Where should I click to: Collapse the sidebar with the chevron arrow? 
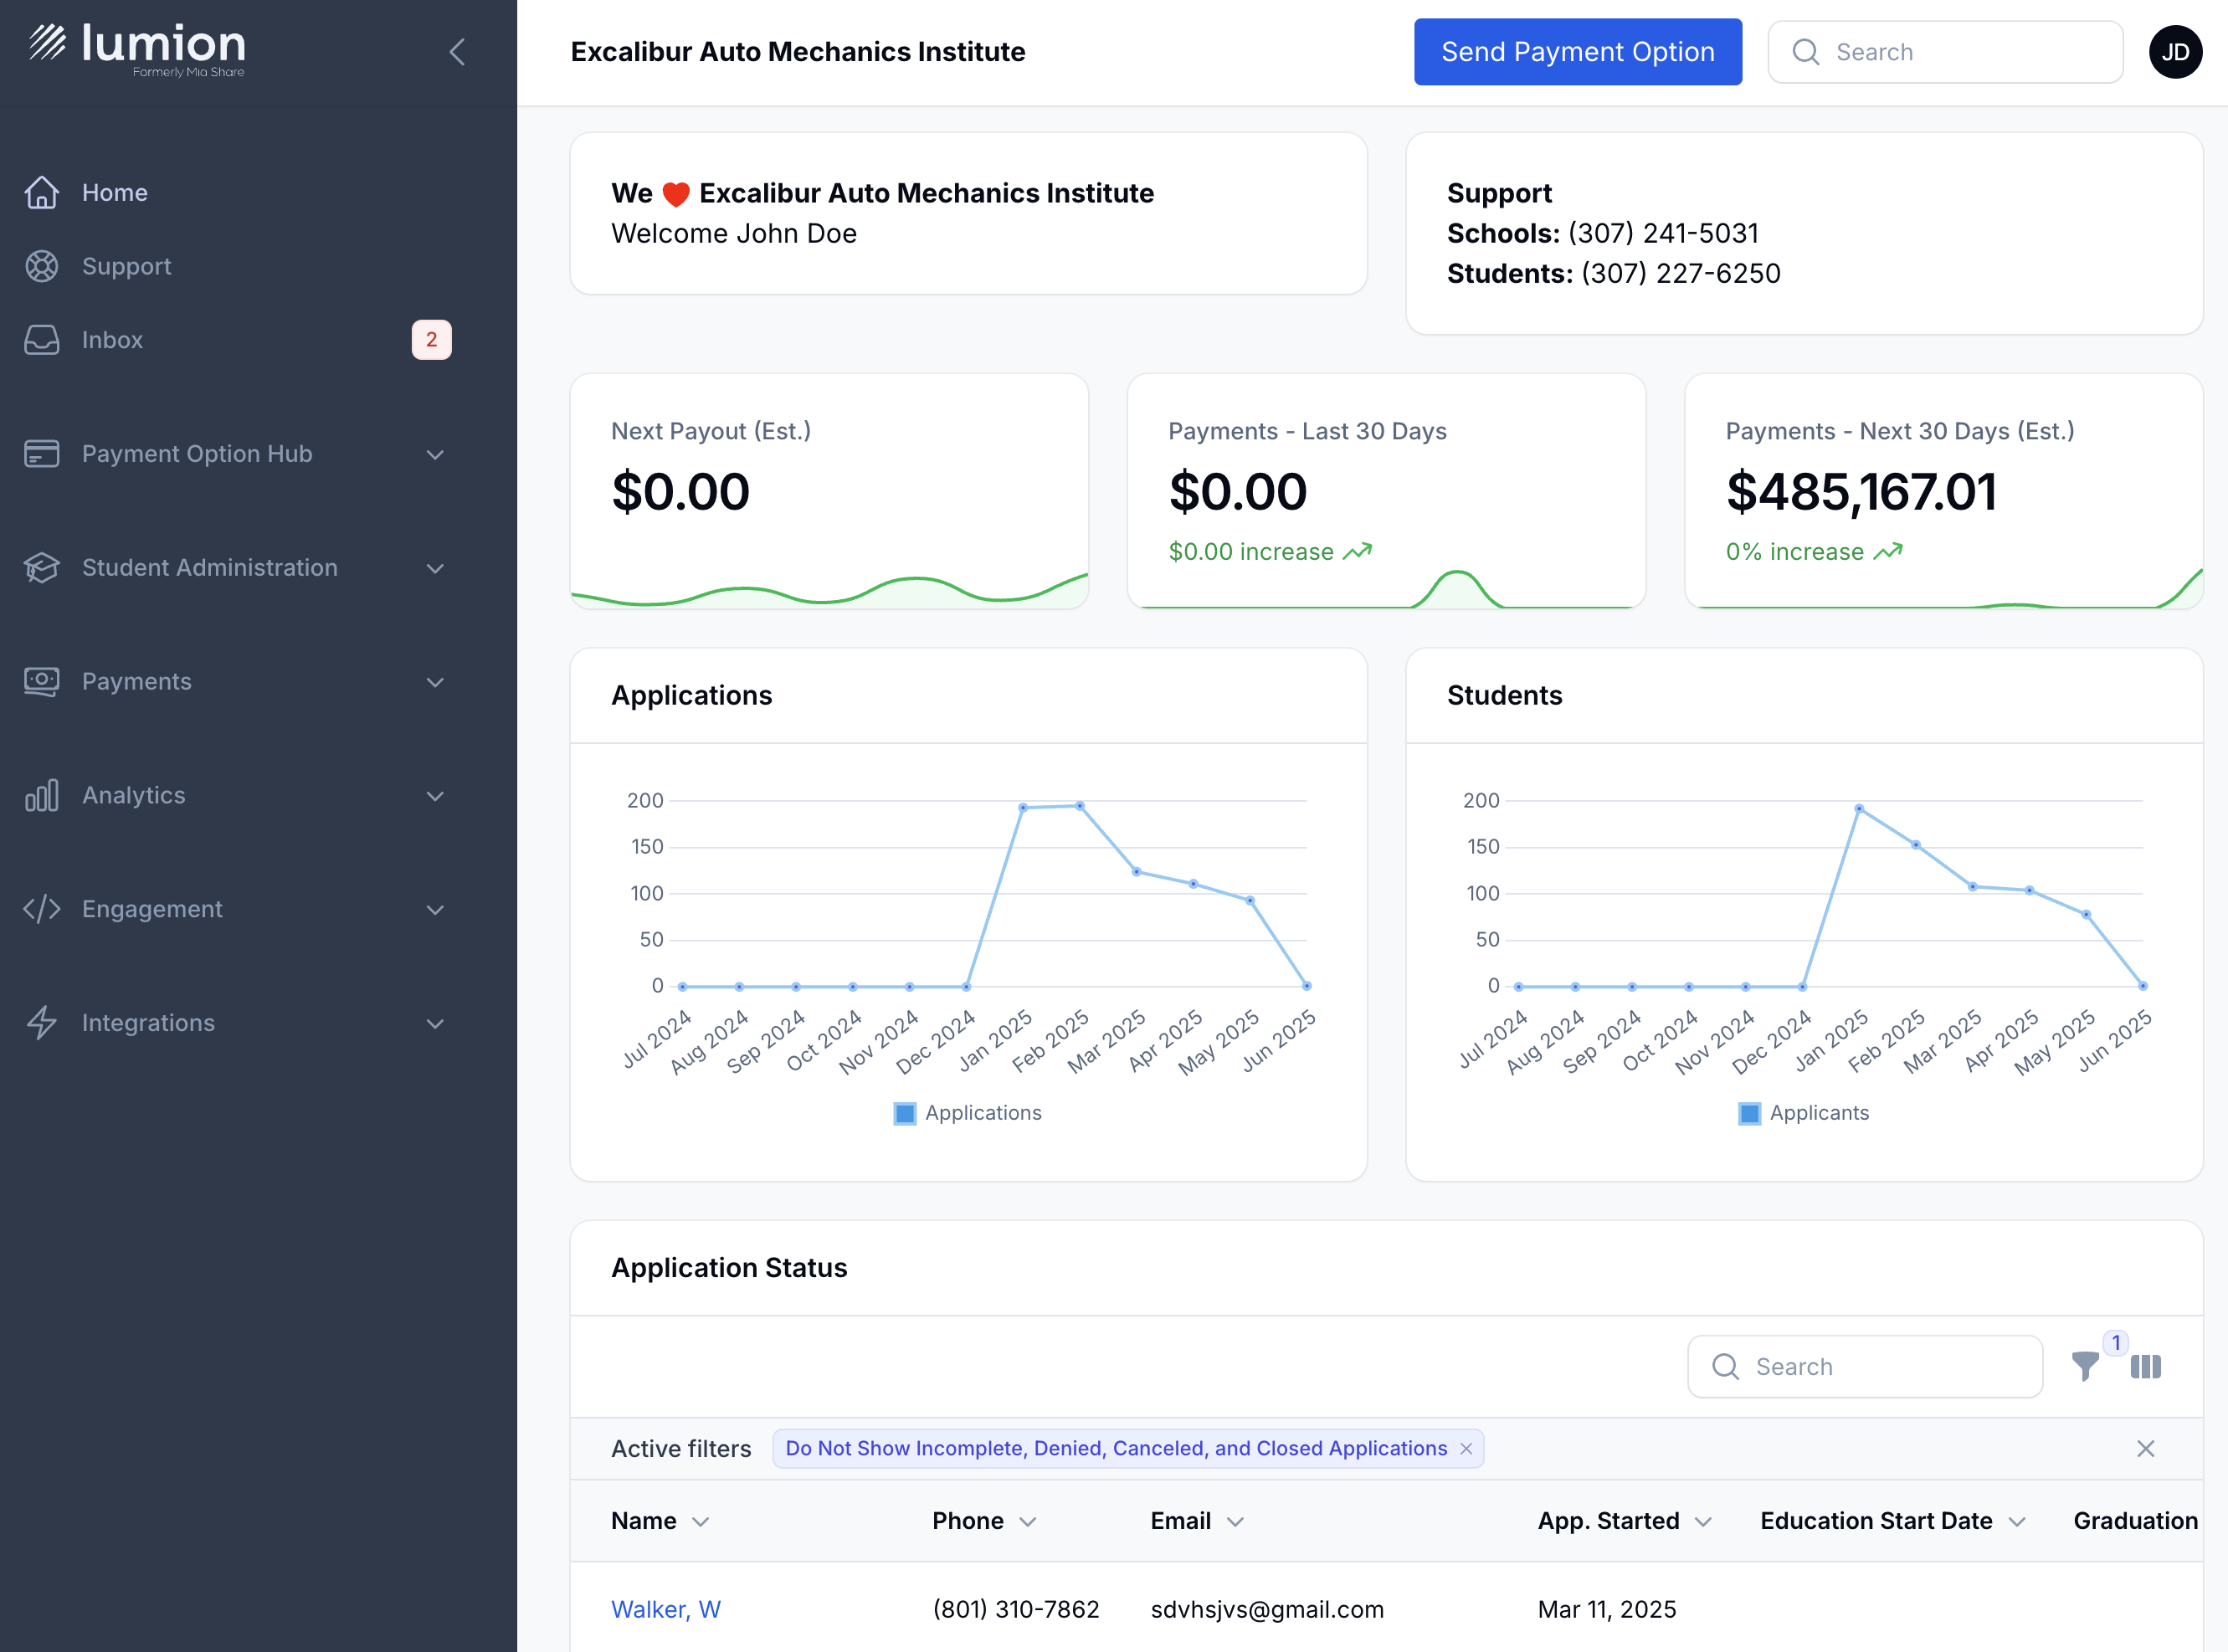(457, 52)
